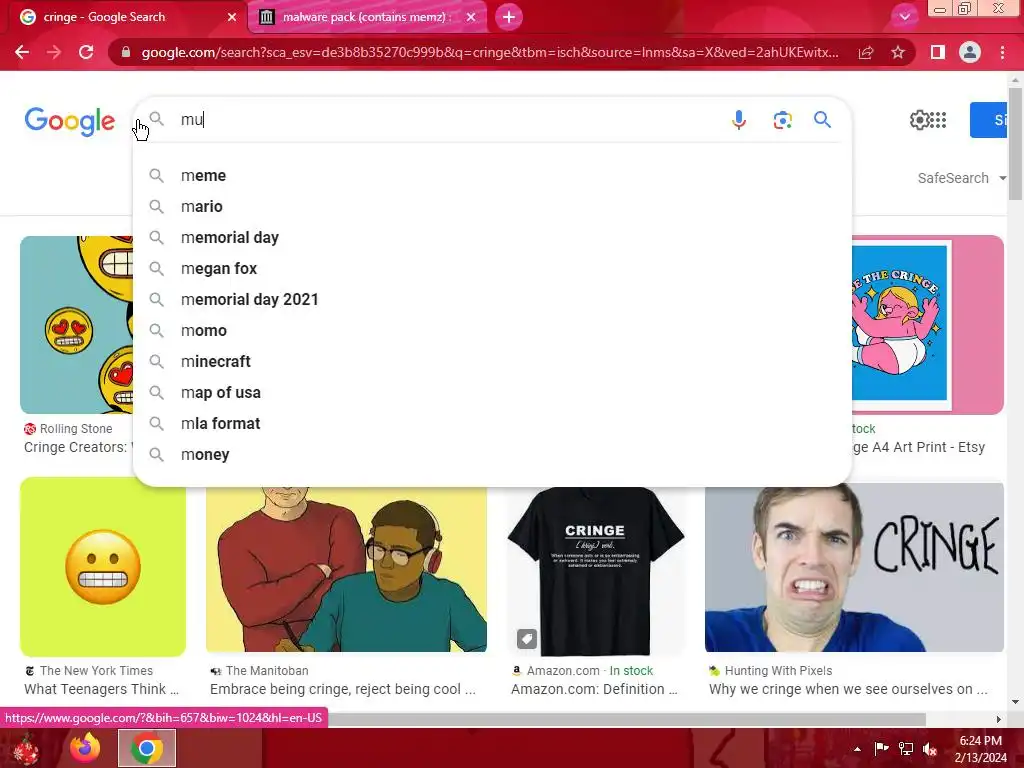Select the 'minecraft' suggestion
This screenshot has height=768, width=1024.
point(492,362)
